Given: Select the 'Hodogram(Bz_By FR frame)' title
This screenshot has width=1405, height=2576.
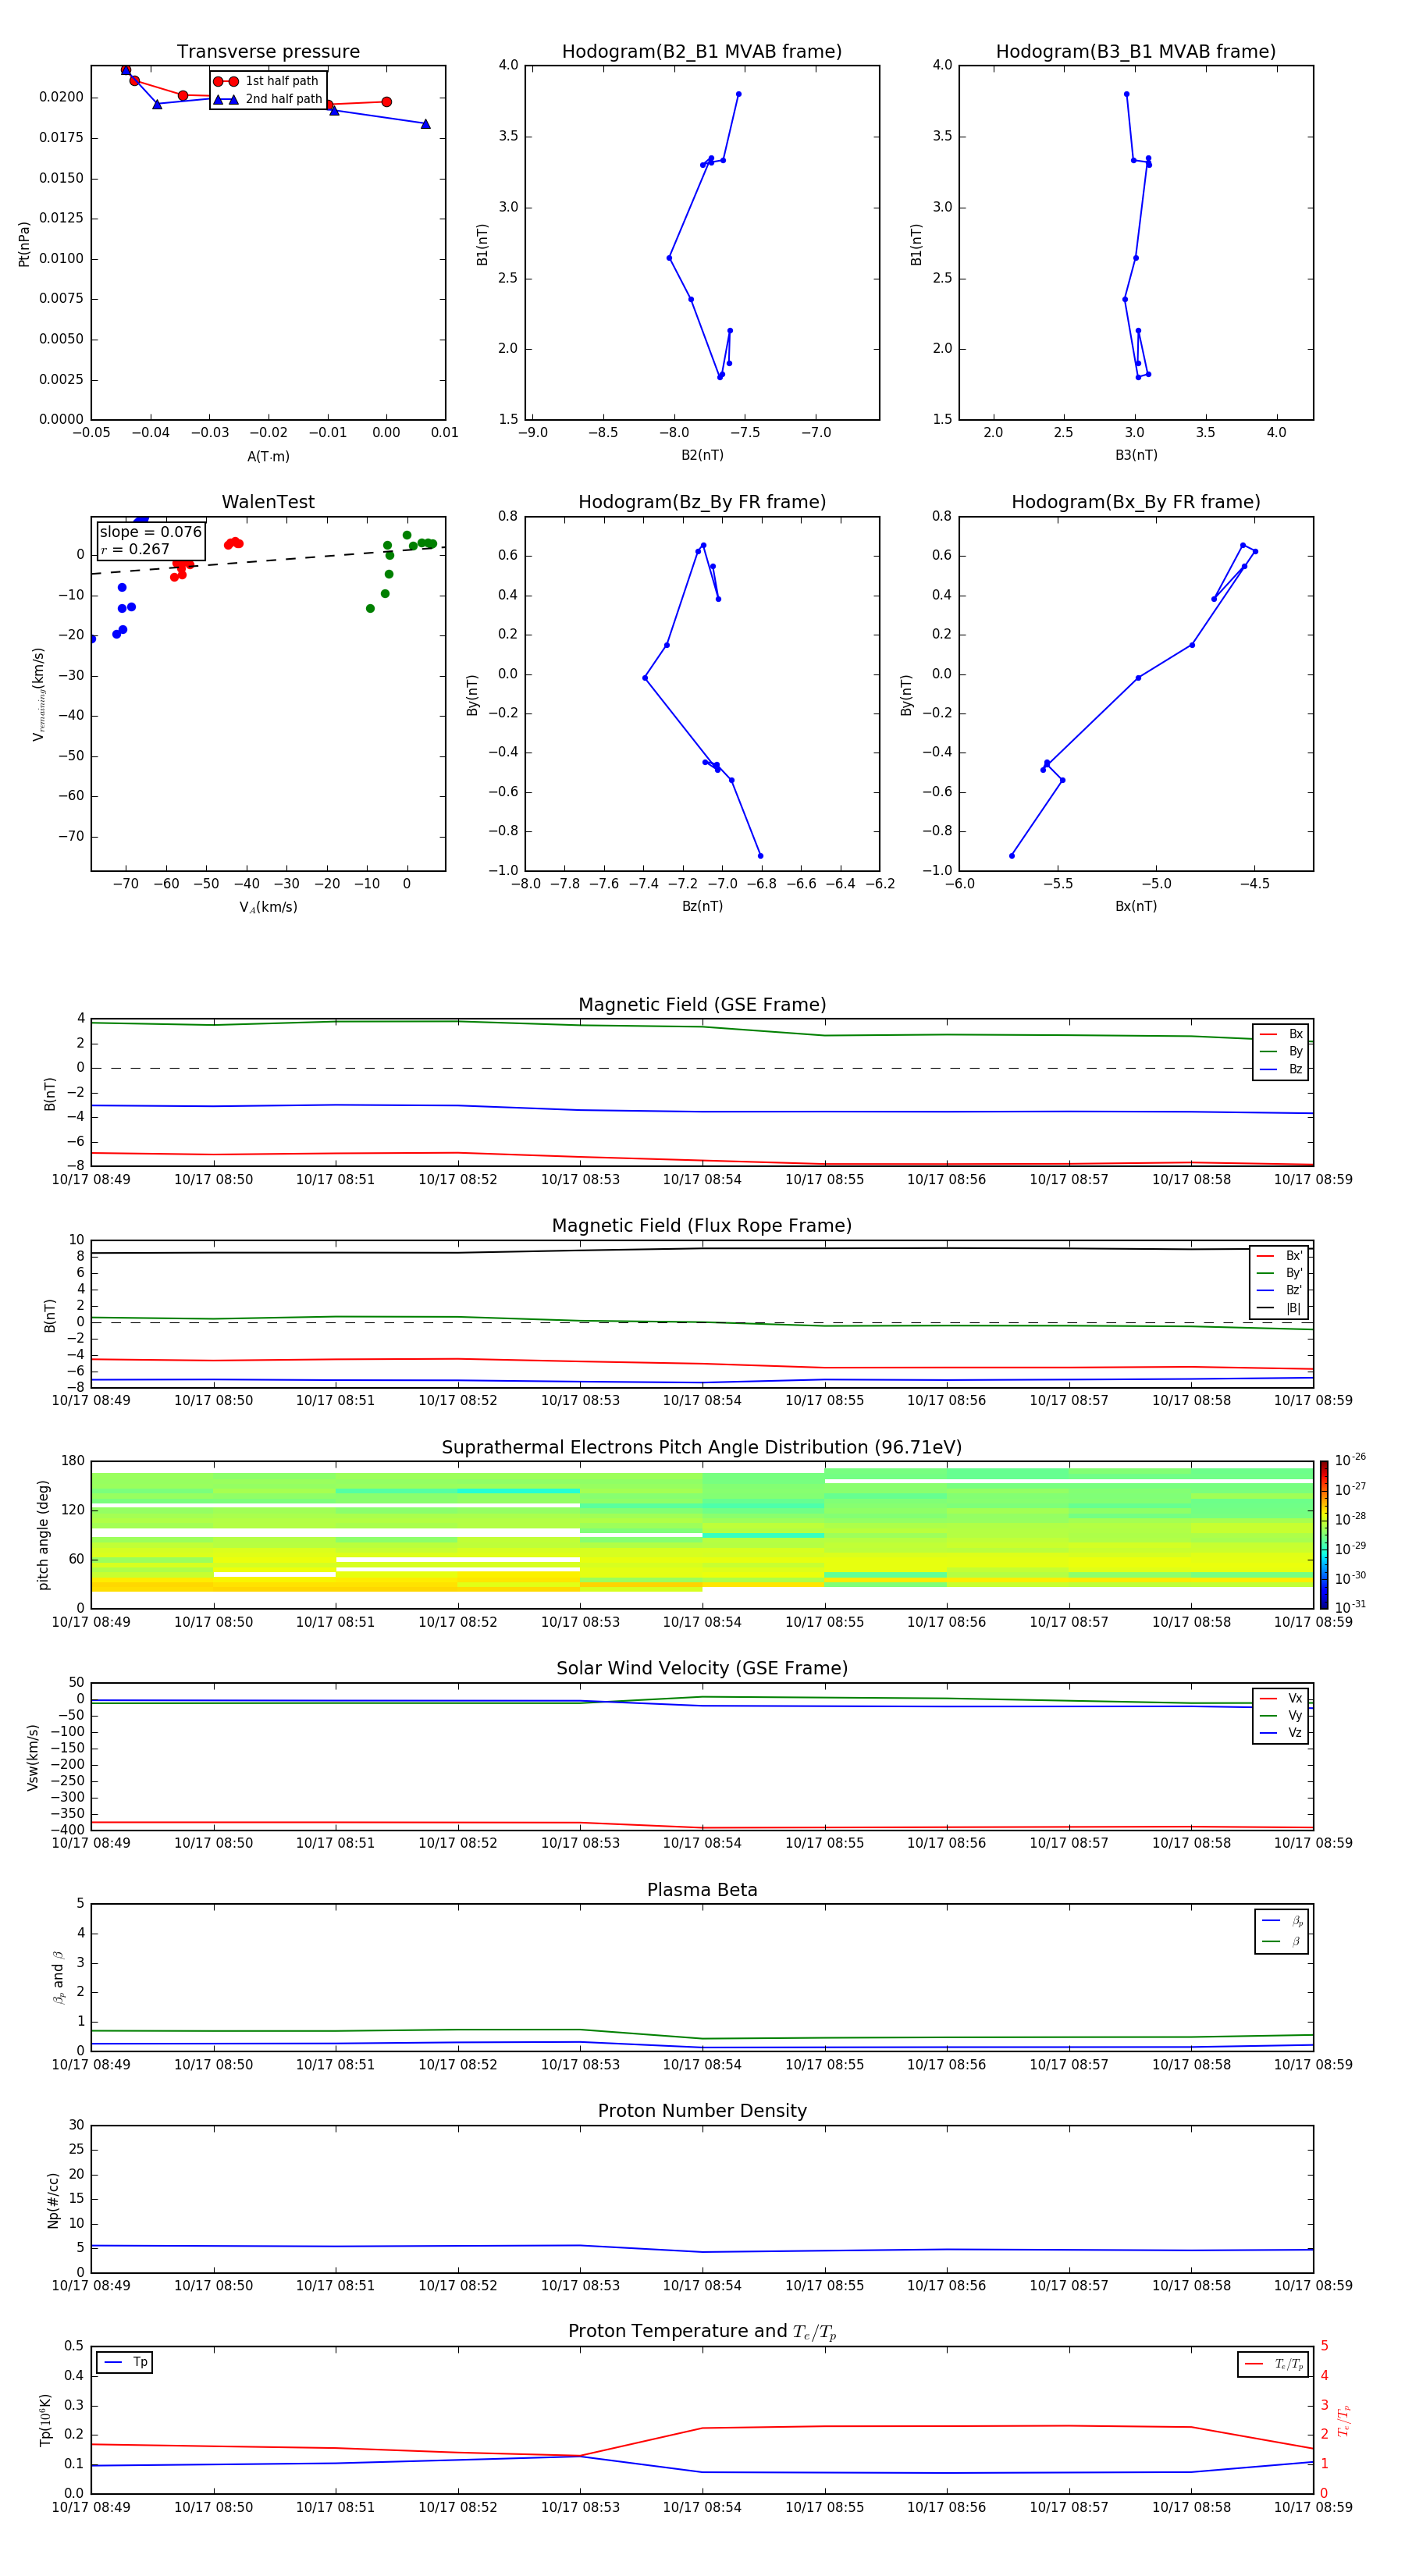Looking at the screenshot, I should [702, 502].
